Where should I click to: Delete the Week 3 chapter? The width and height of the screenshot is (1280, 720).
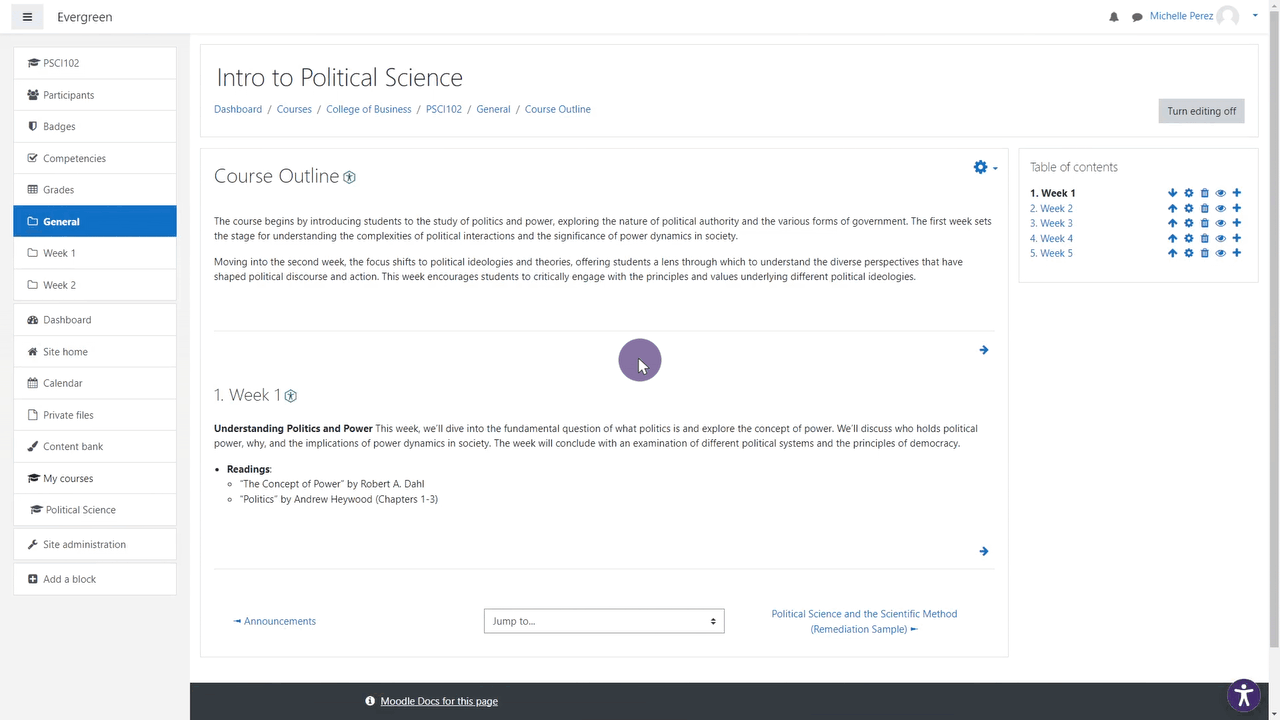[1204, 224]
